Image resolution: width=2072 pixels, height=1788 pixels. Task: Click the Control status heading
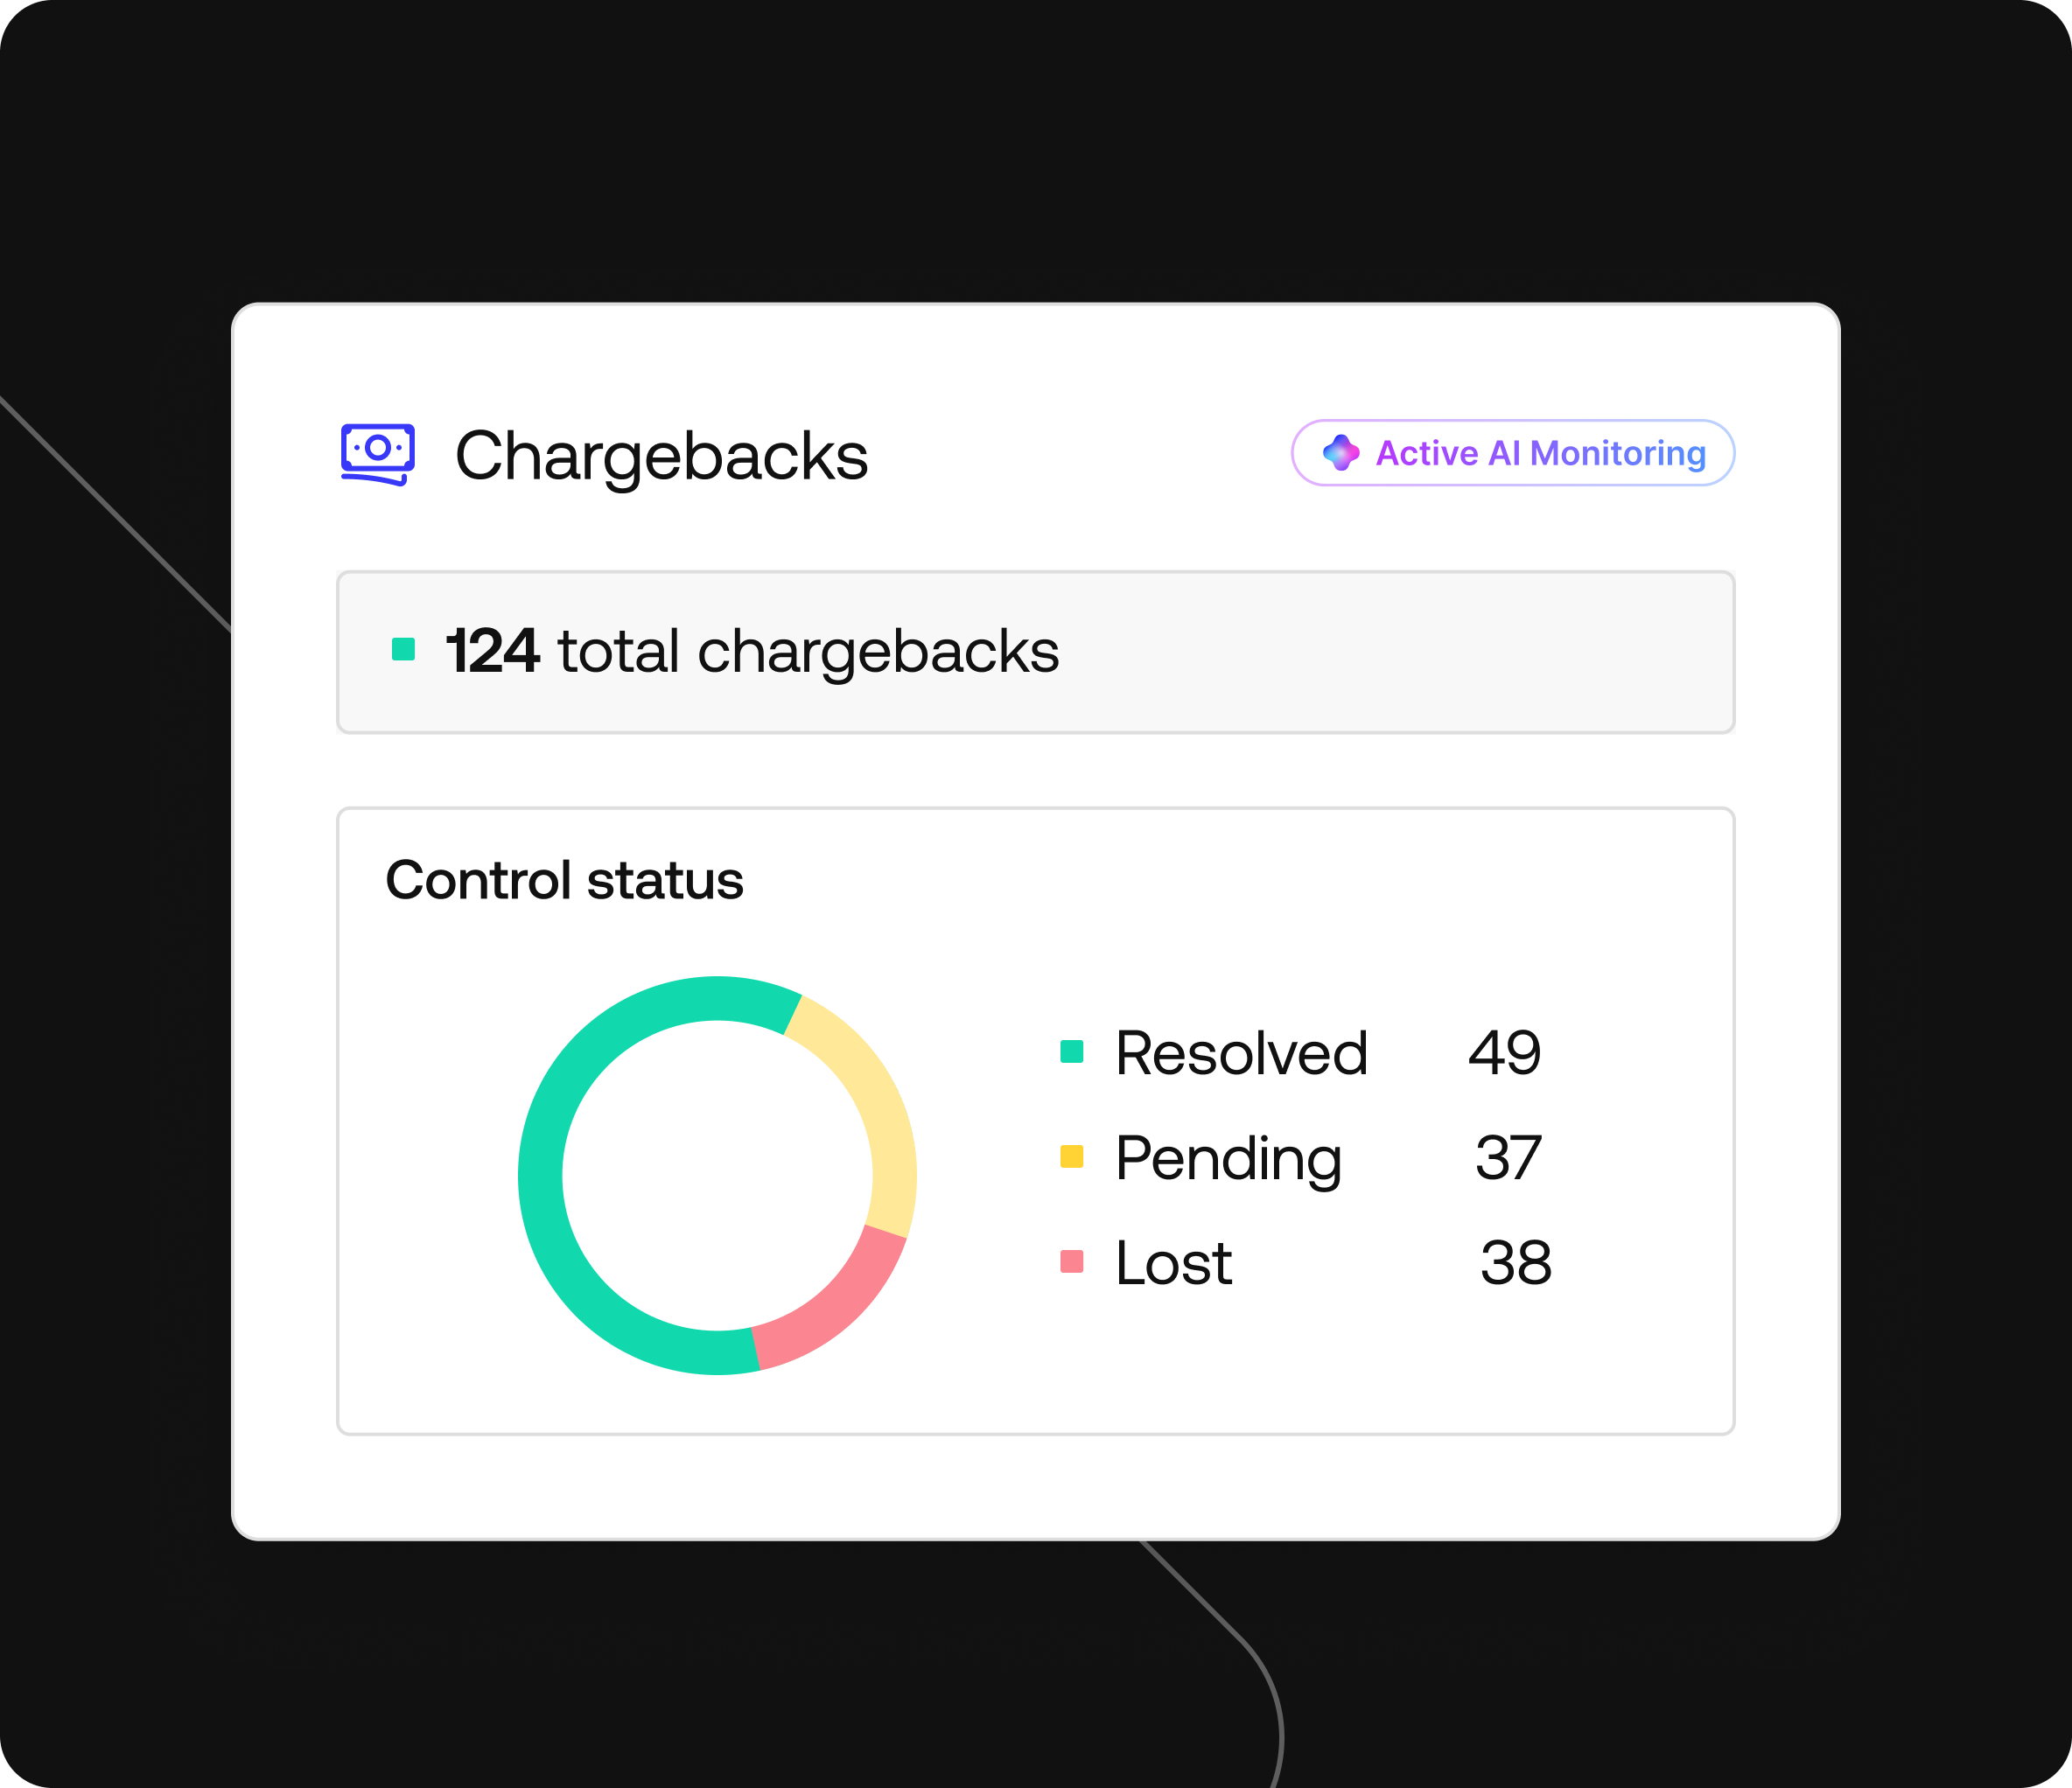point(564,880)
